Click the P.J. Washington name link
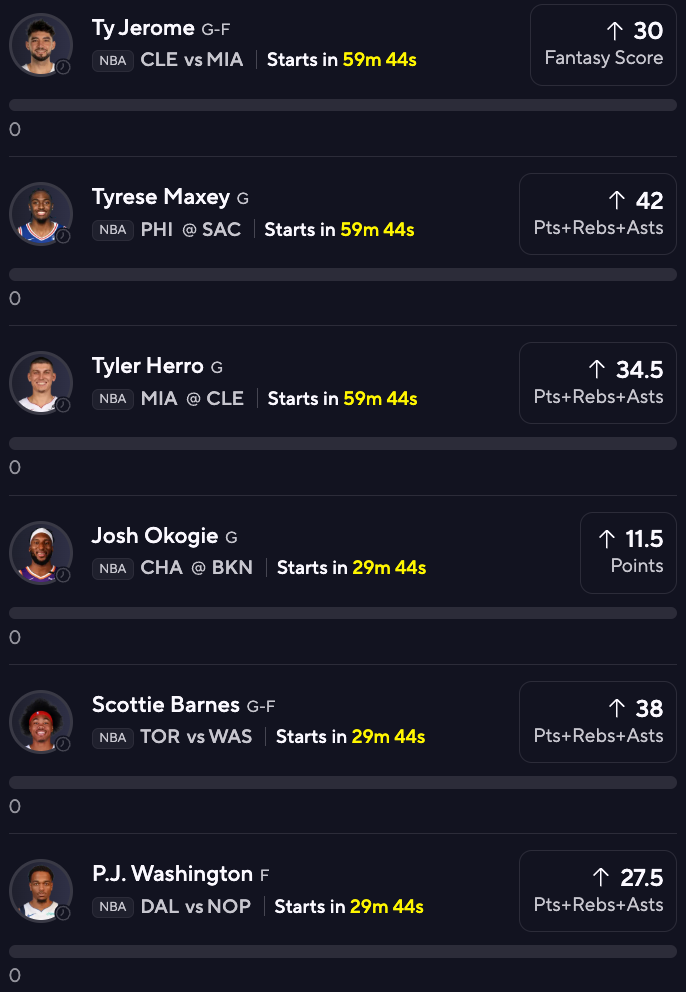 pos(173,874)
